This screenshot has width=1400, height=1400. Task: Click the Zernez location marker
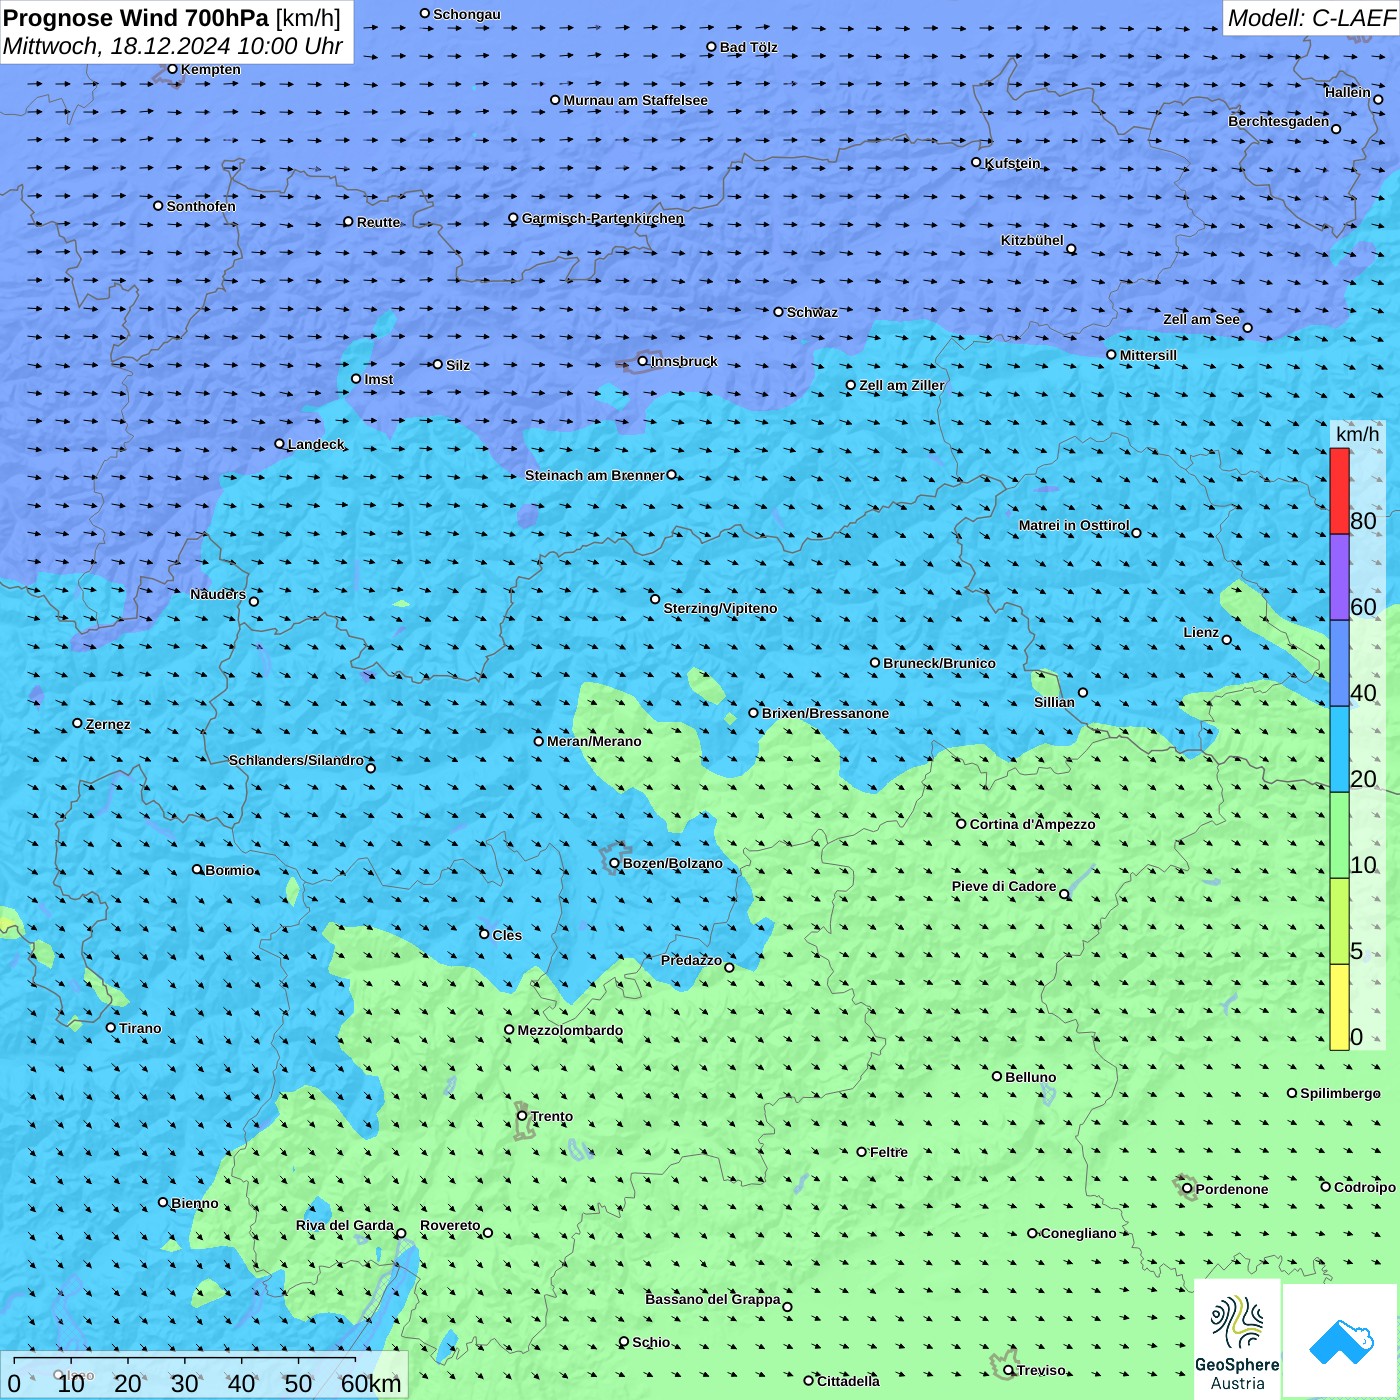coord(77,723)
